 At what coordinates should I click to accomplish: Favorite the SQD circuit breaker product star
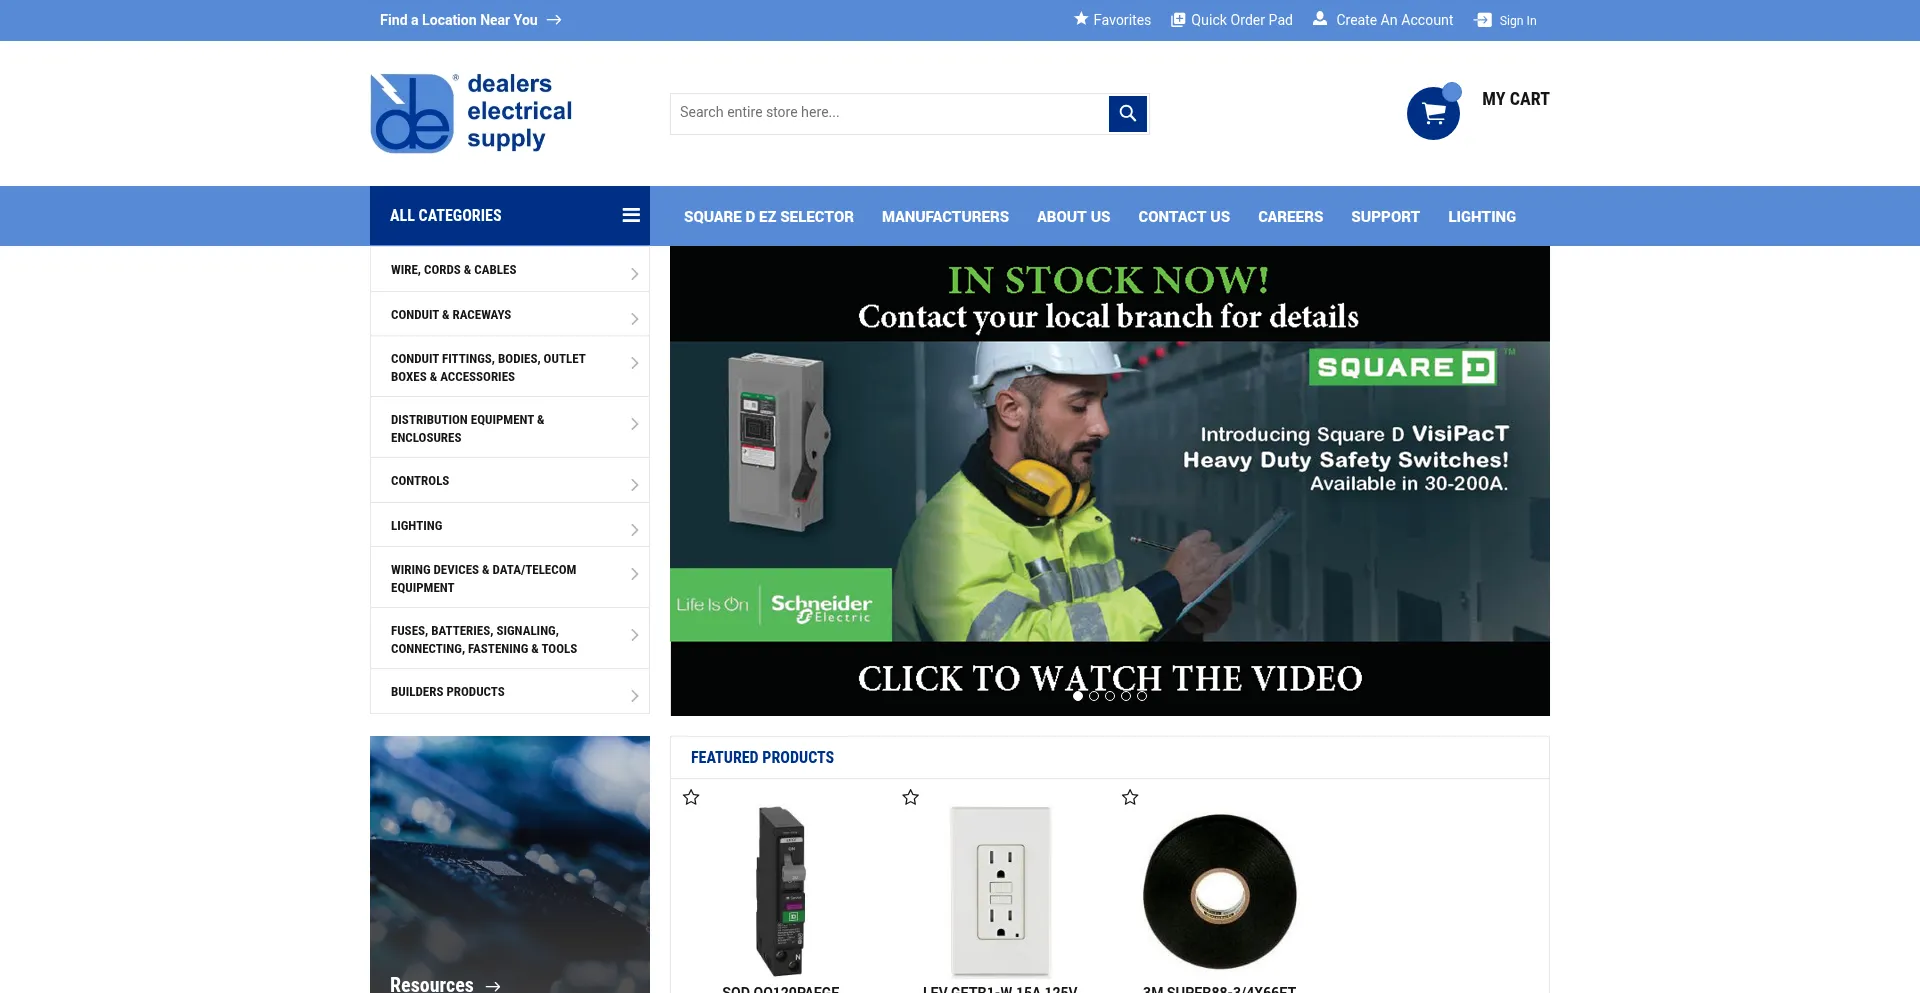click(691, 797)
